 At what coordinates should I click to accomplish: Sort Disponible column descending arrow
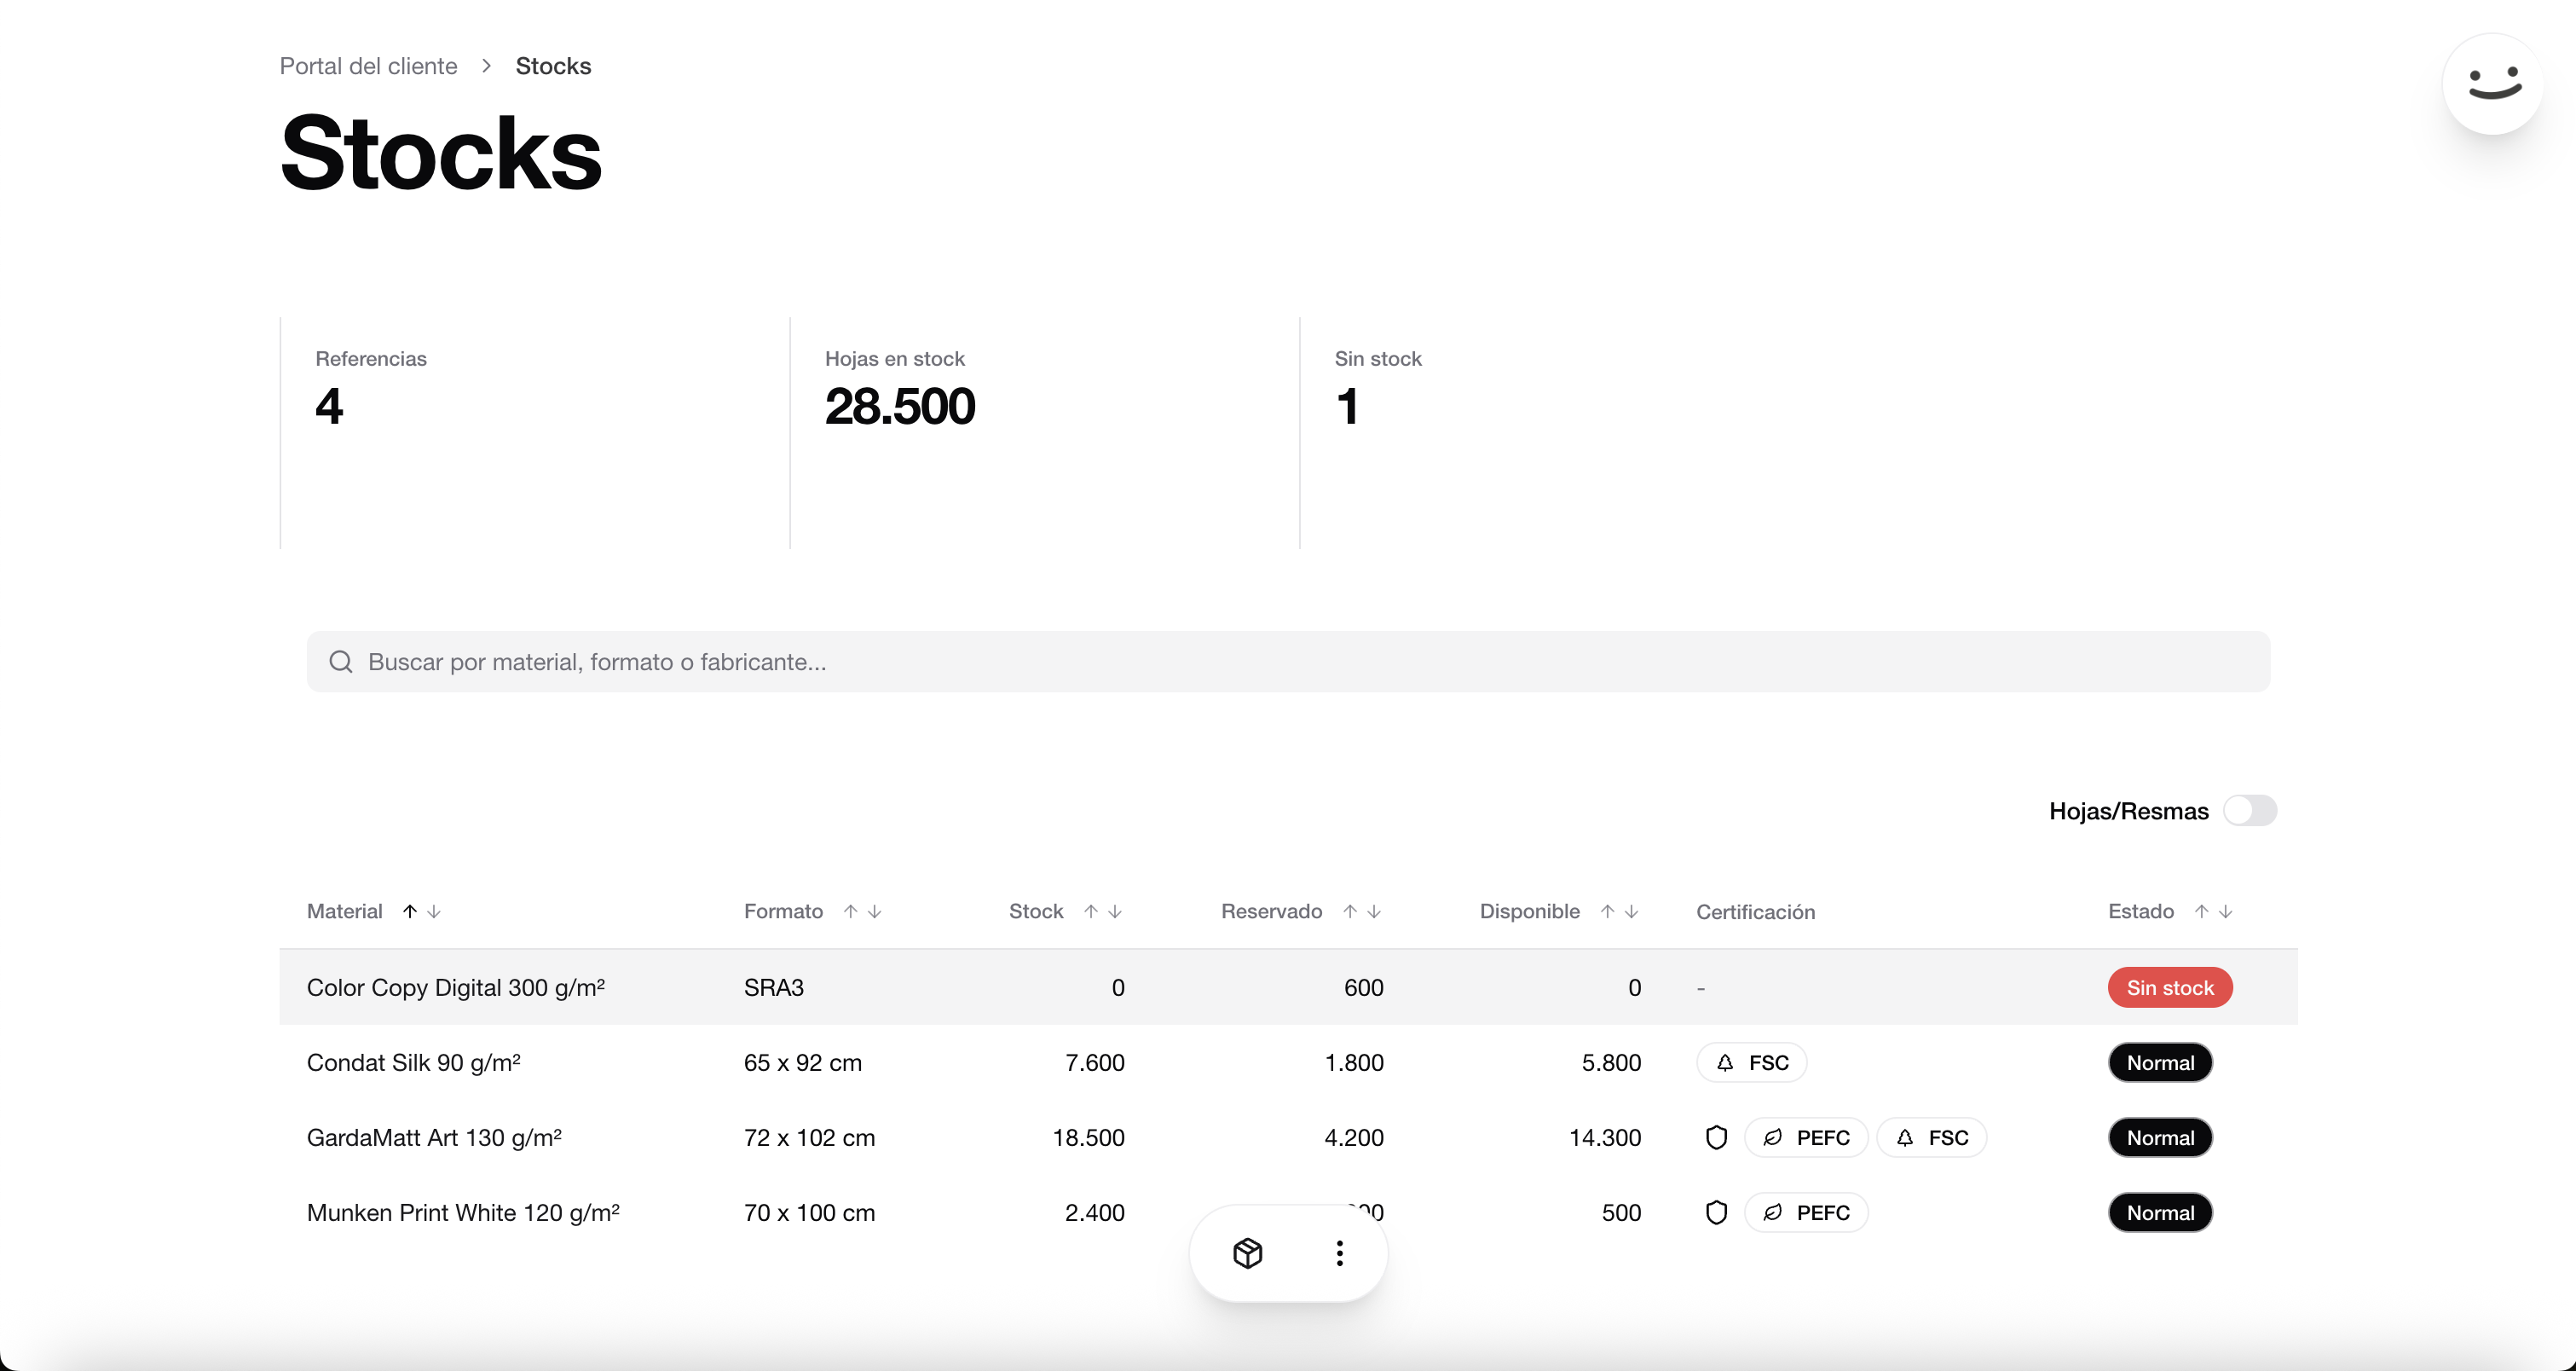[x=1632, y=911]
